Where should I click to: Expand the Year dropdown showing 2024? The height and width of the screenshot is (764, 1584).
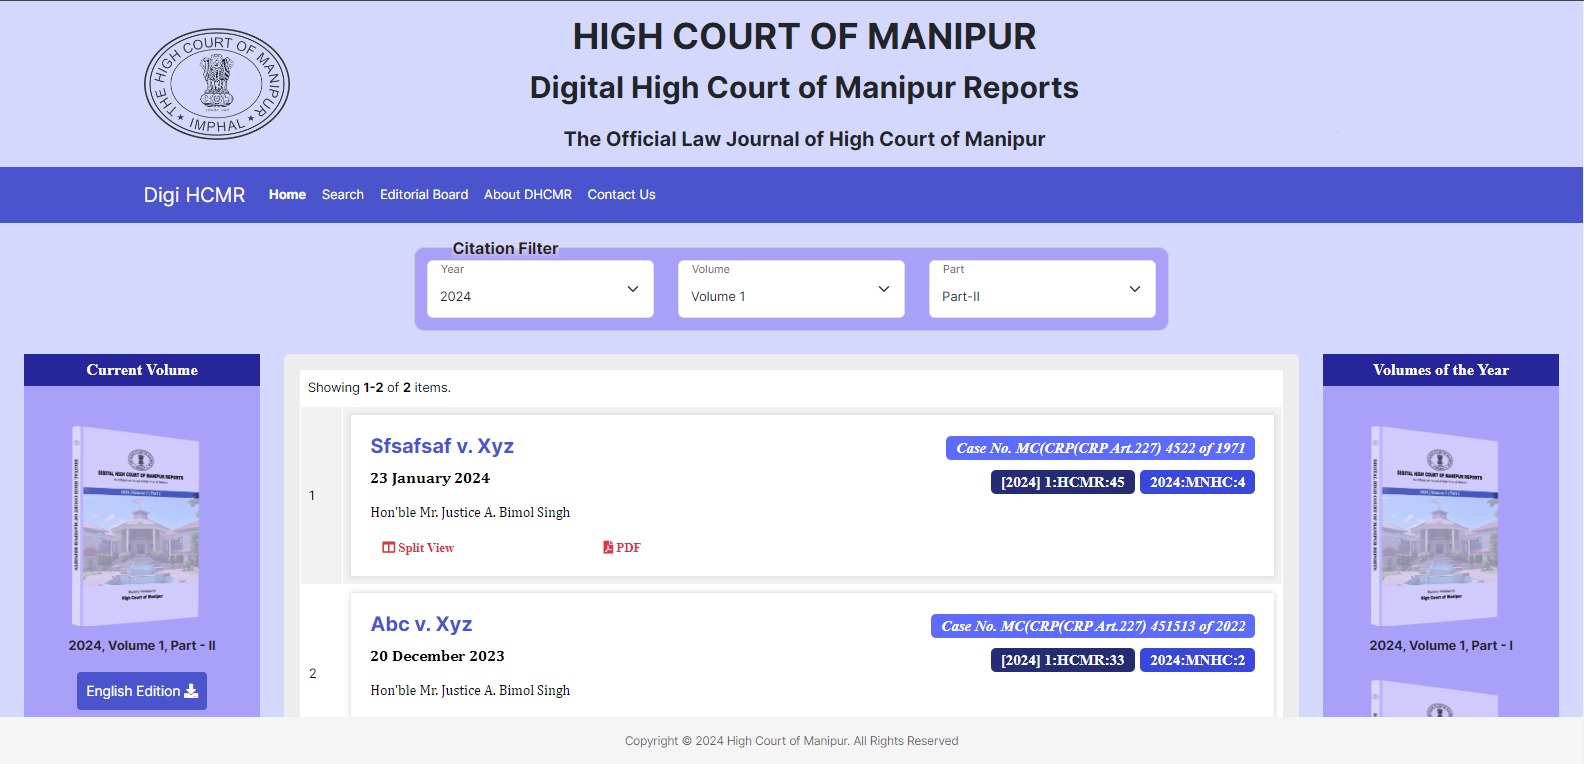click(540, 290)
